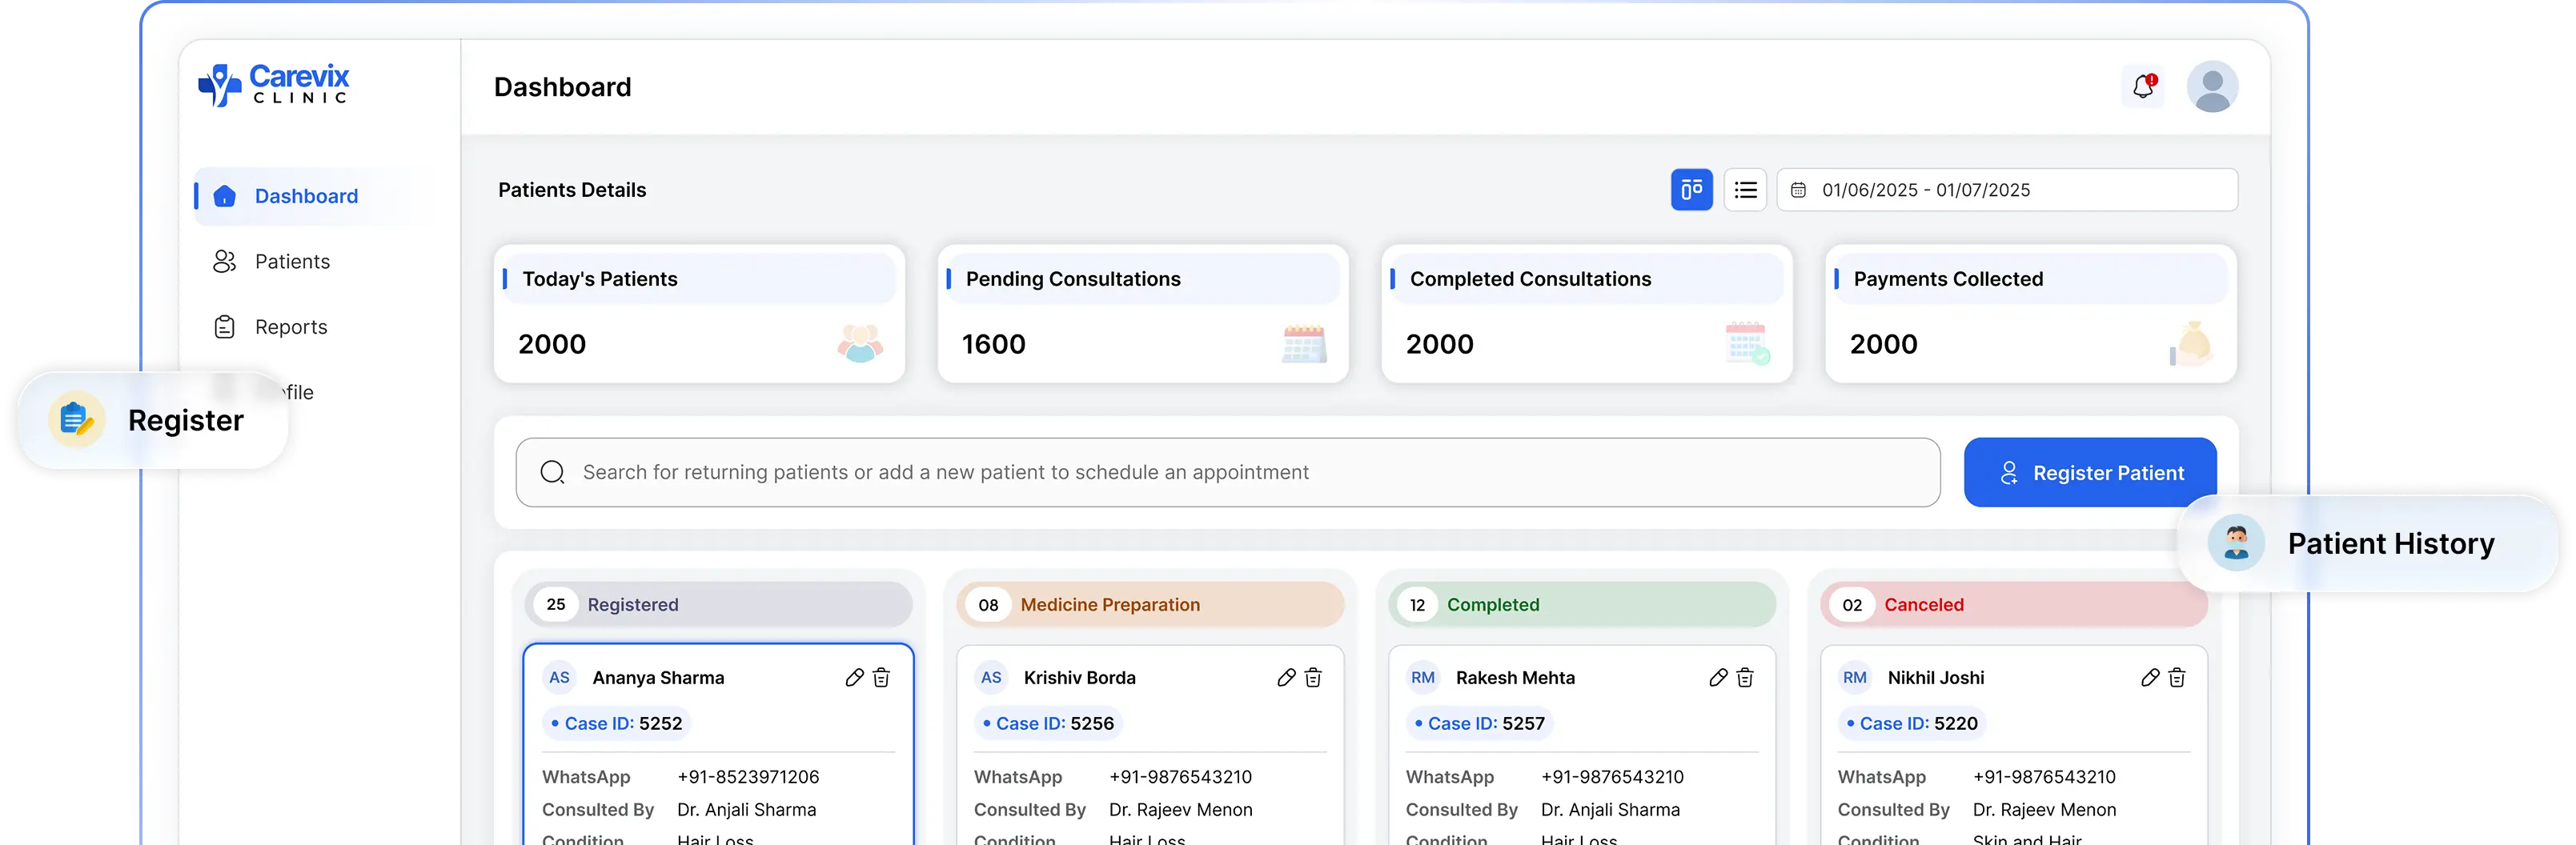Delete Krishiv Borda's record

(1313, 678)
